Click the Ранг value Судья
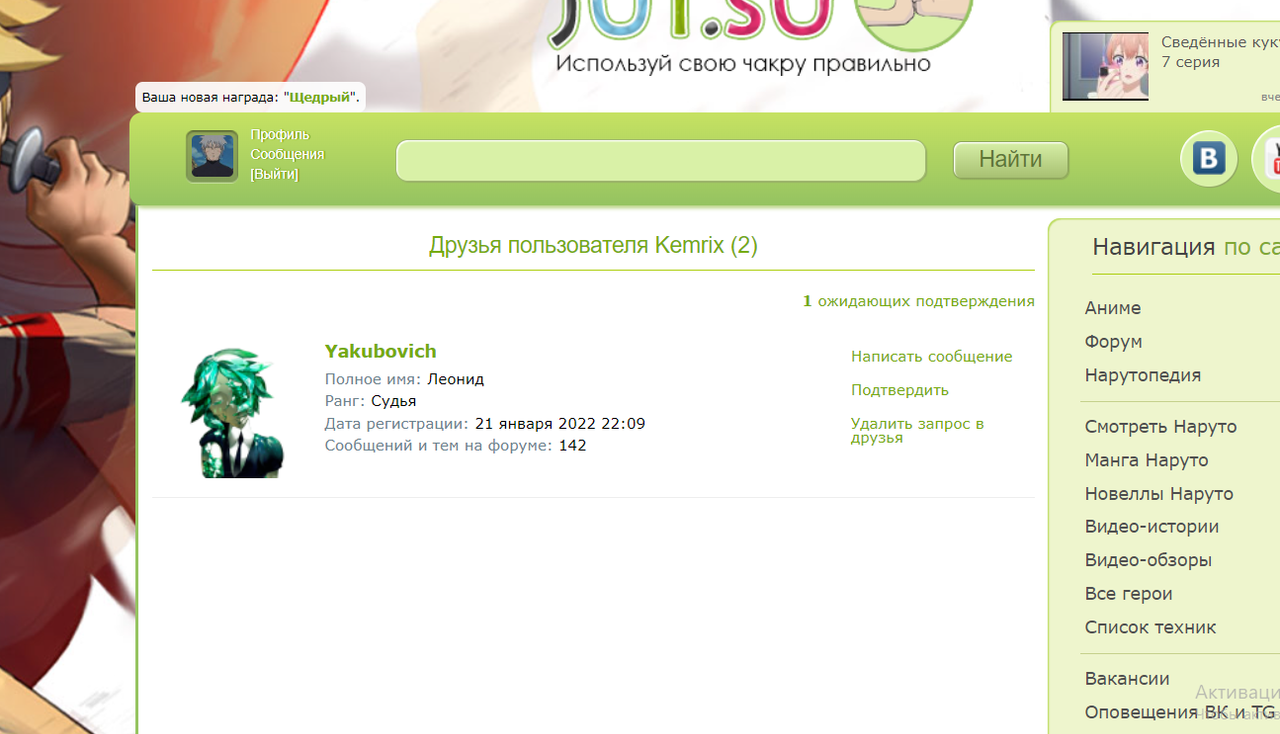The width and height of the screenshot is (1280, 734). [x=393, y=401]
